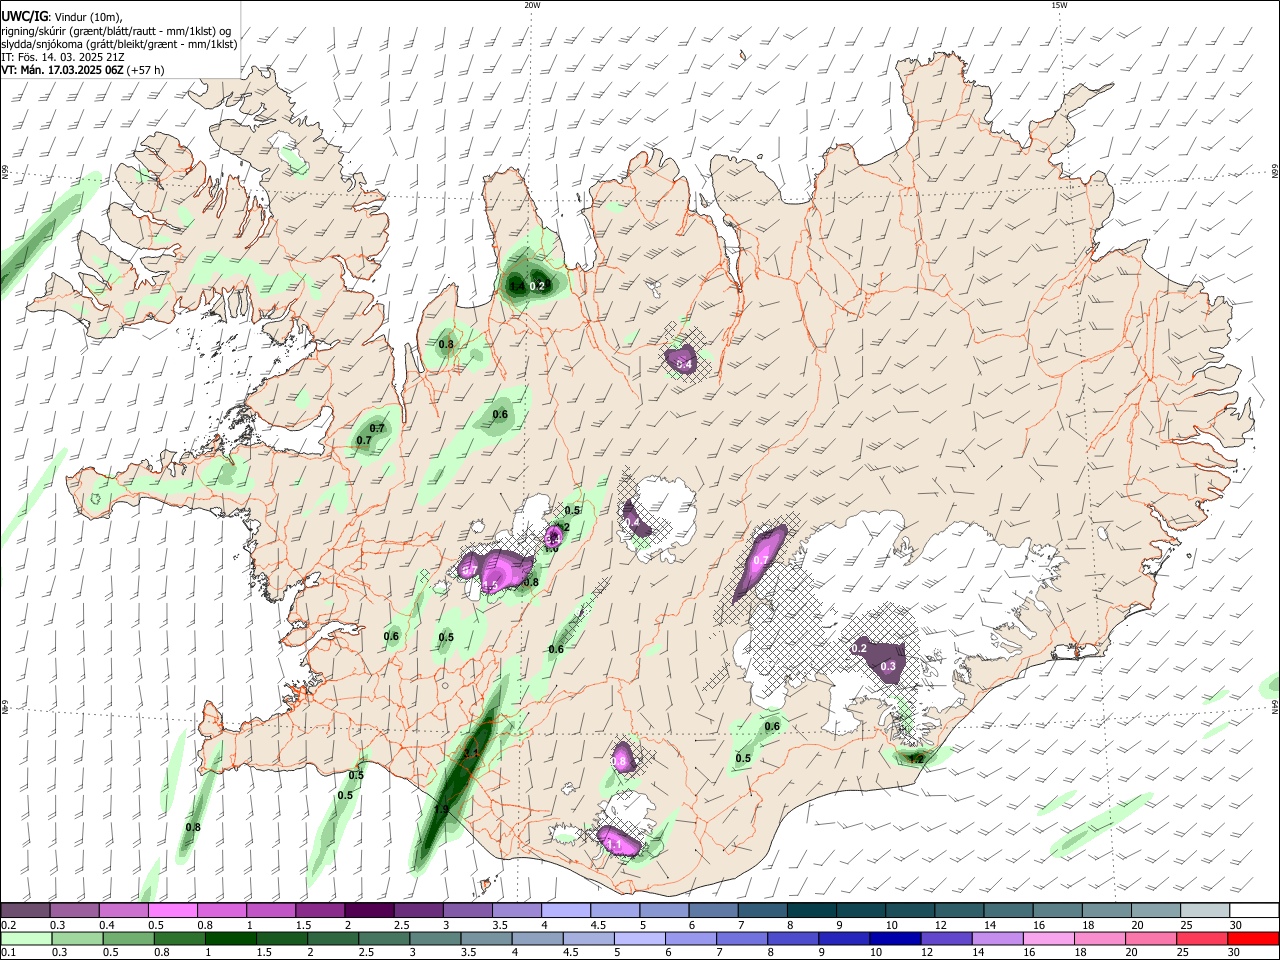
Task: Click the '20W' longitude label at top
Action: (x=532, y=5)
